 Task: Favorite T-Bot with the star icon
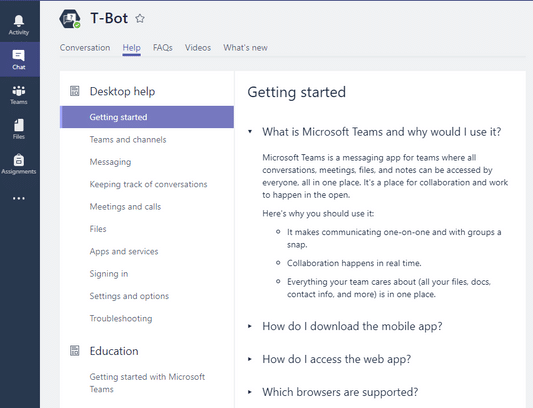point(140,18)
